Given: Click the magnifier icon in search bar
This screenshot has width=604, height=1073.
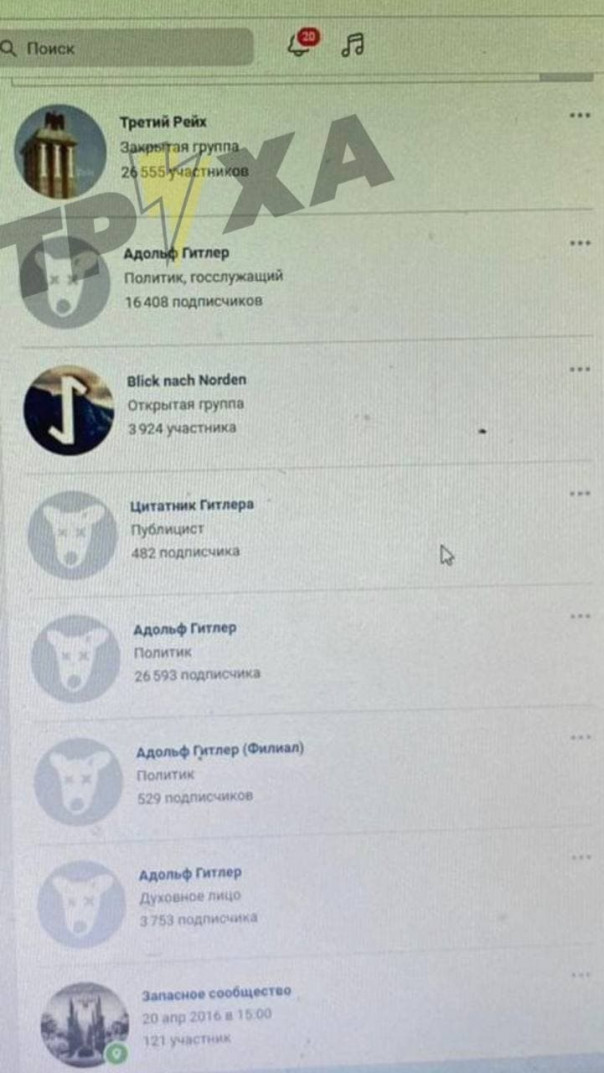Looking at the screenshot, I should tap(8, 49).
